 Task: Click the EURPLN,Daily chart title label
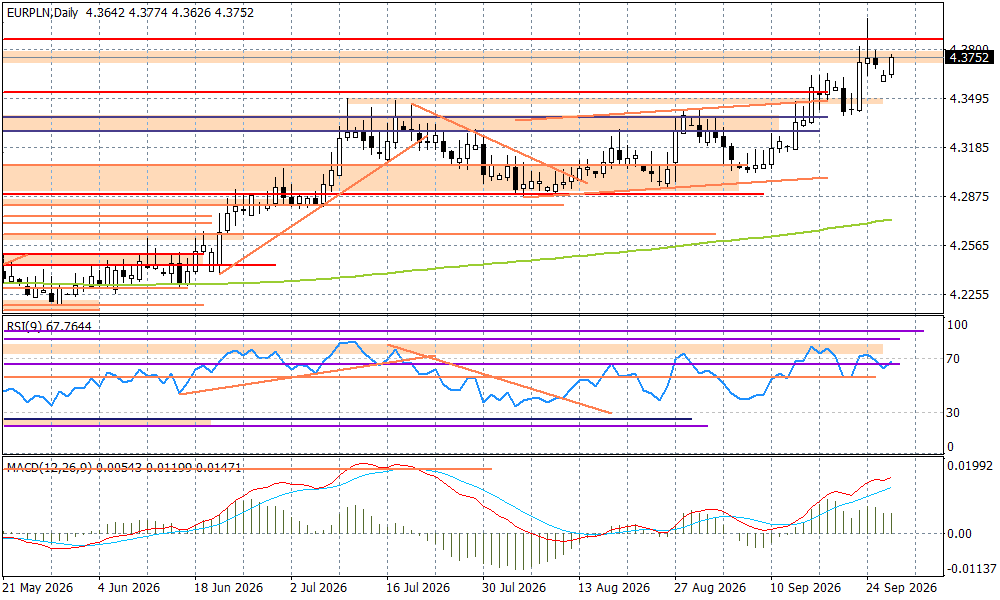(42, 13)
